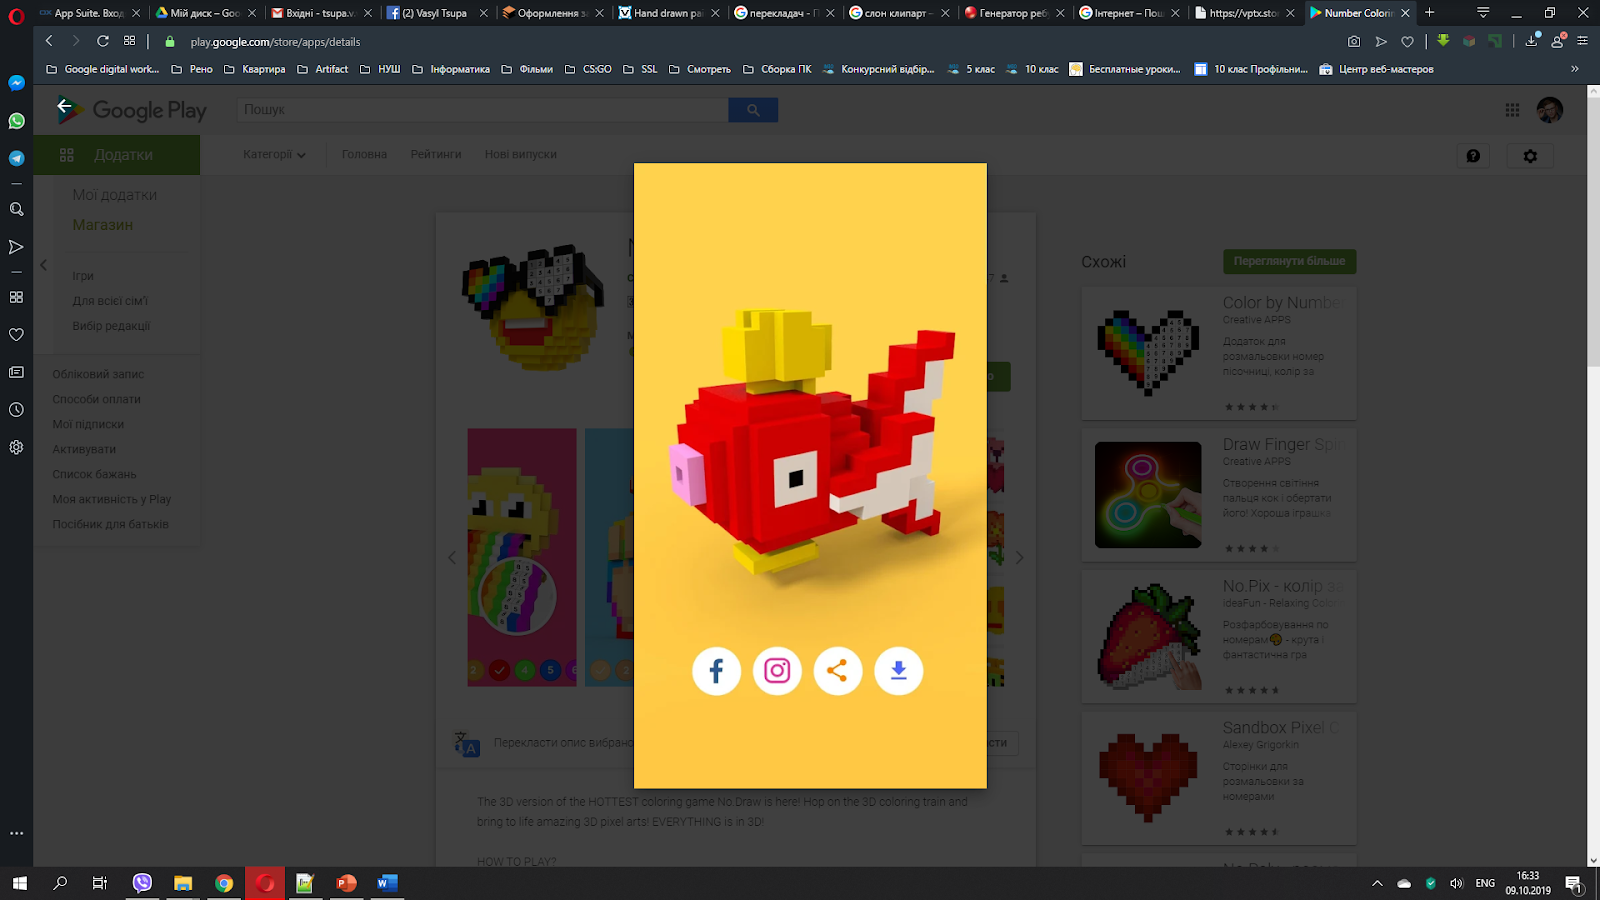The height and width of the screenshot is (900, 1600).
Task: Open the Ігри link
Action: 83,276
